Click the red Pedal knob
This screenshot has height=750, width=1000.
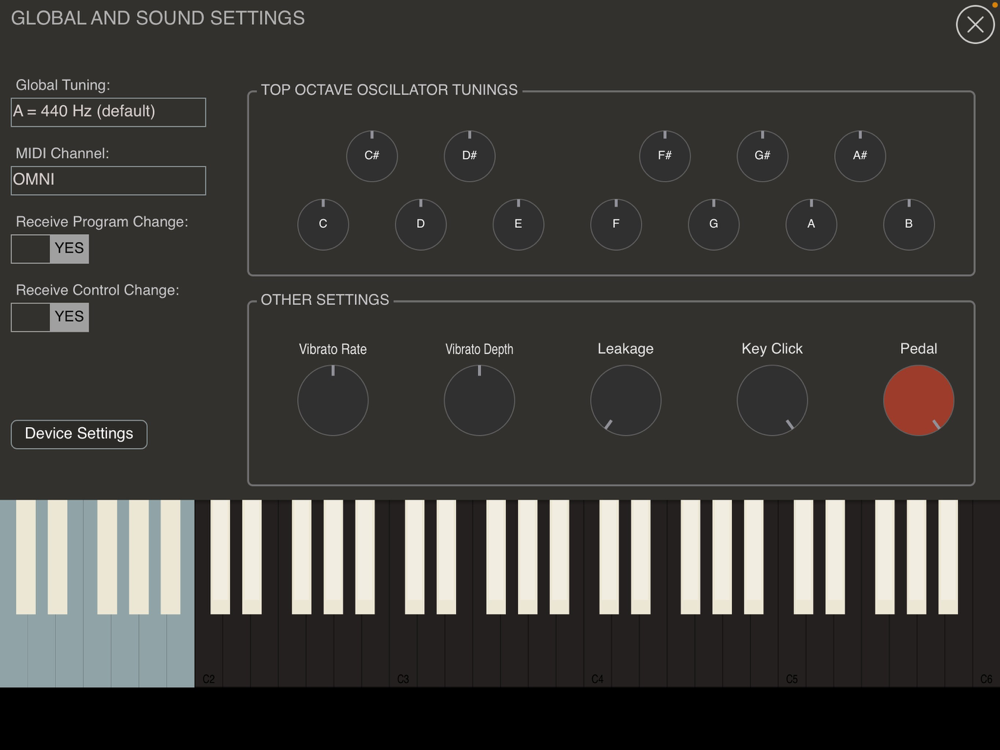point(918,401)
